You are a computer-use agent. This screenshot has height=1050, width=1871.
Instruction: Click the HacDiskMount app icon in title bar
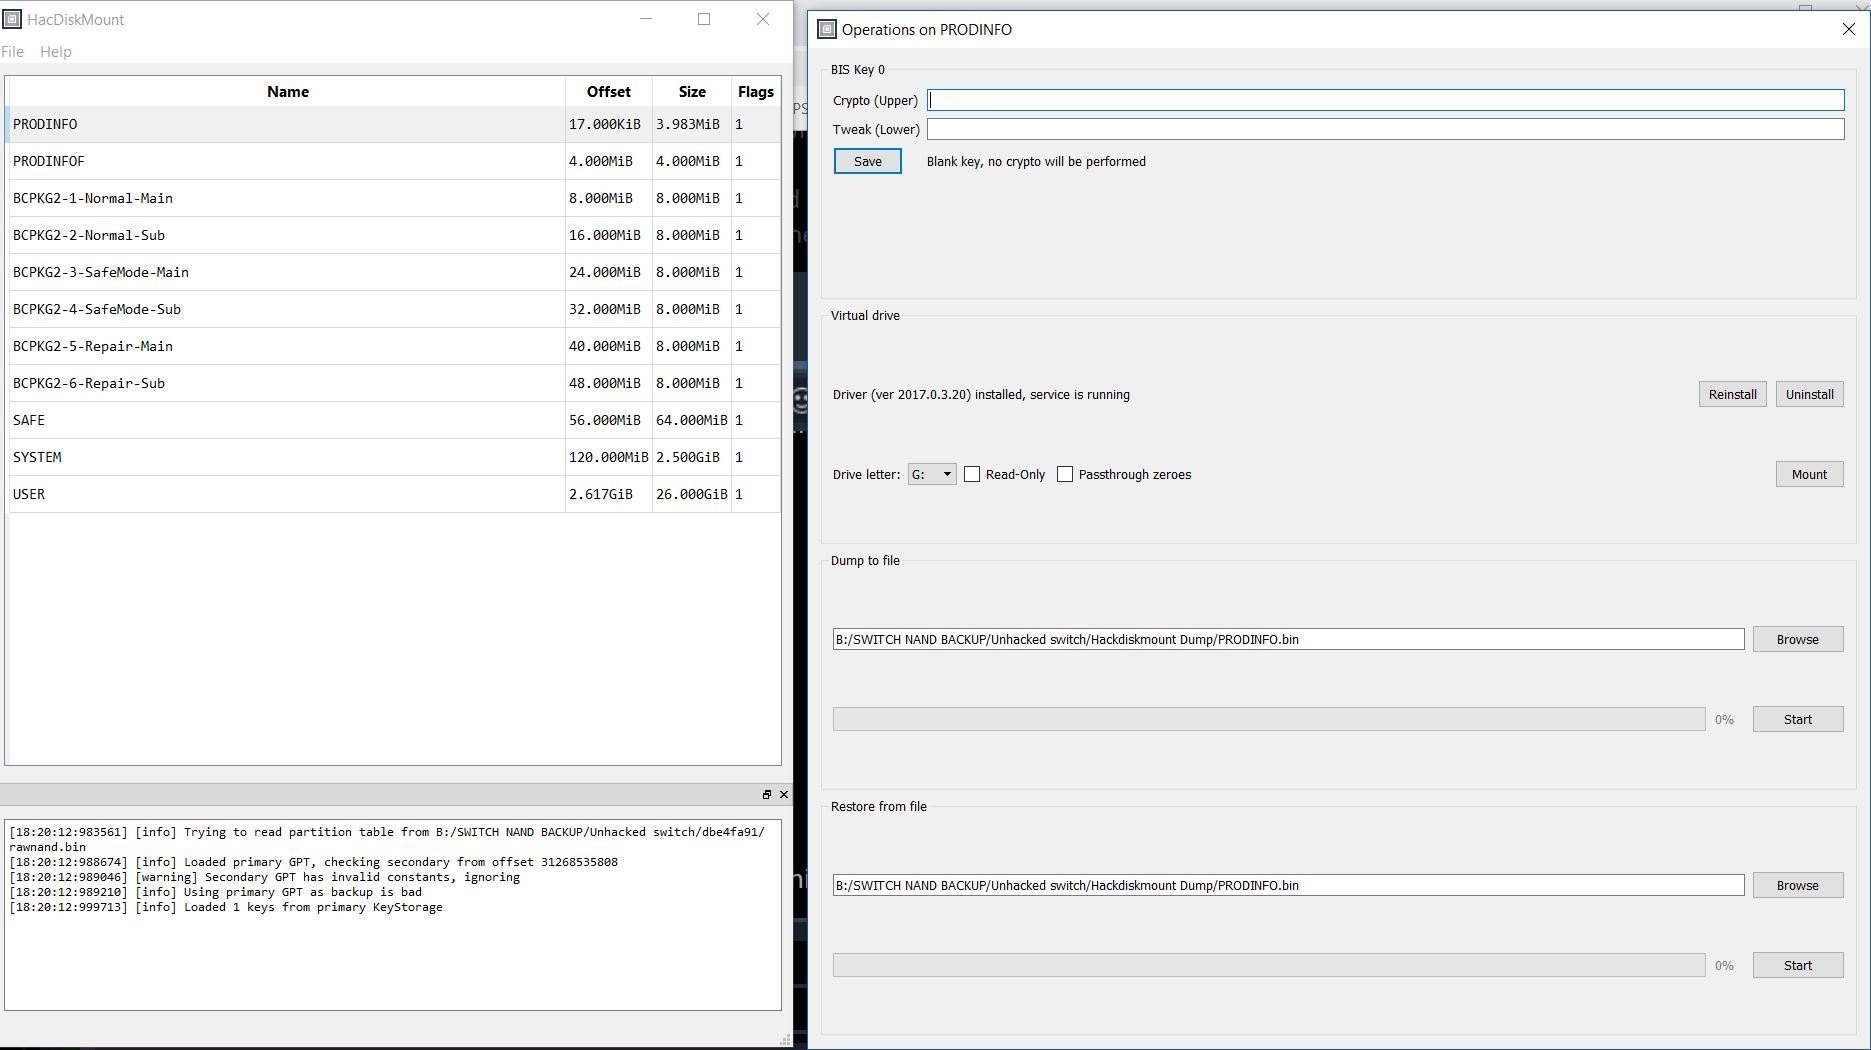coord(11,19)
